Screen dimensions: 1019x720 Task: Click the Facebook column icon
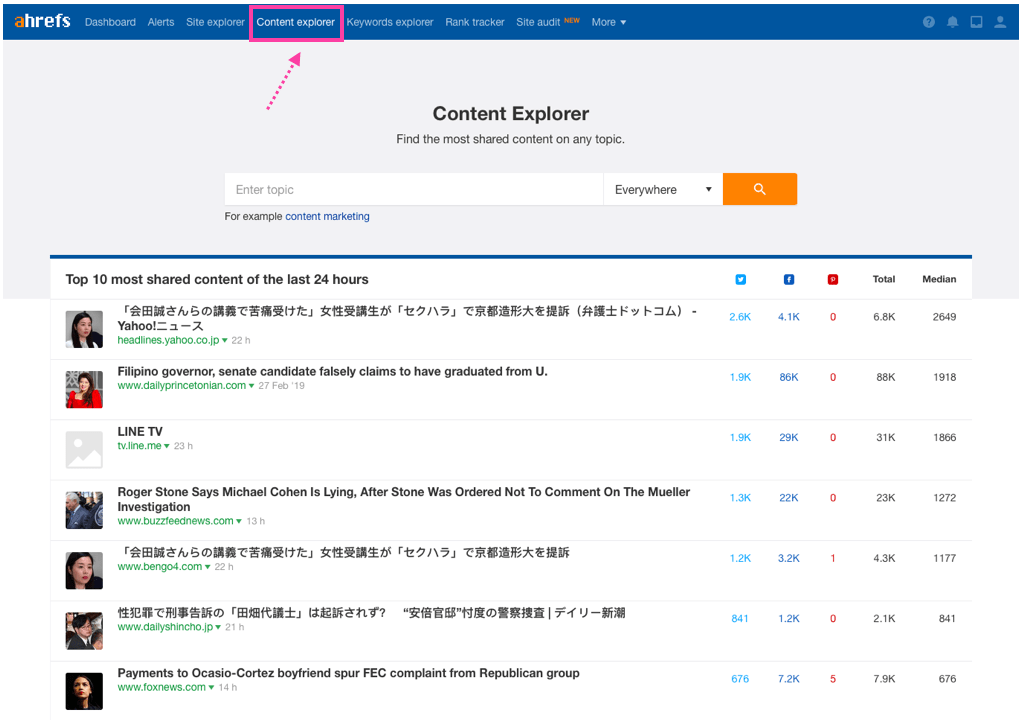(788, 279)
